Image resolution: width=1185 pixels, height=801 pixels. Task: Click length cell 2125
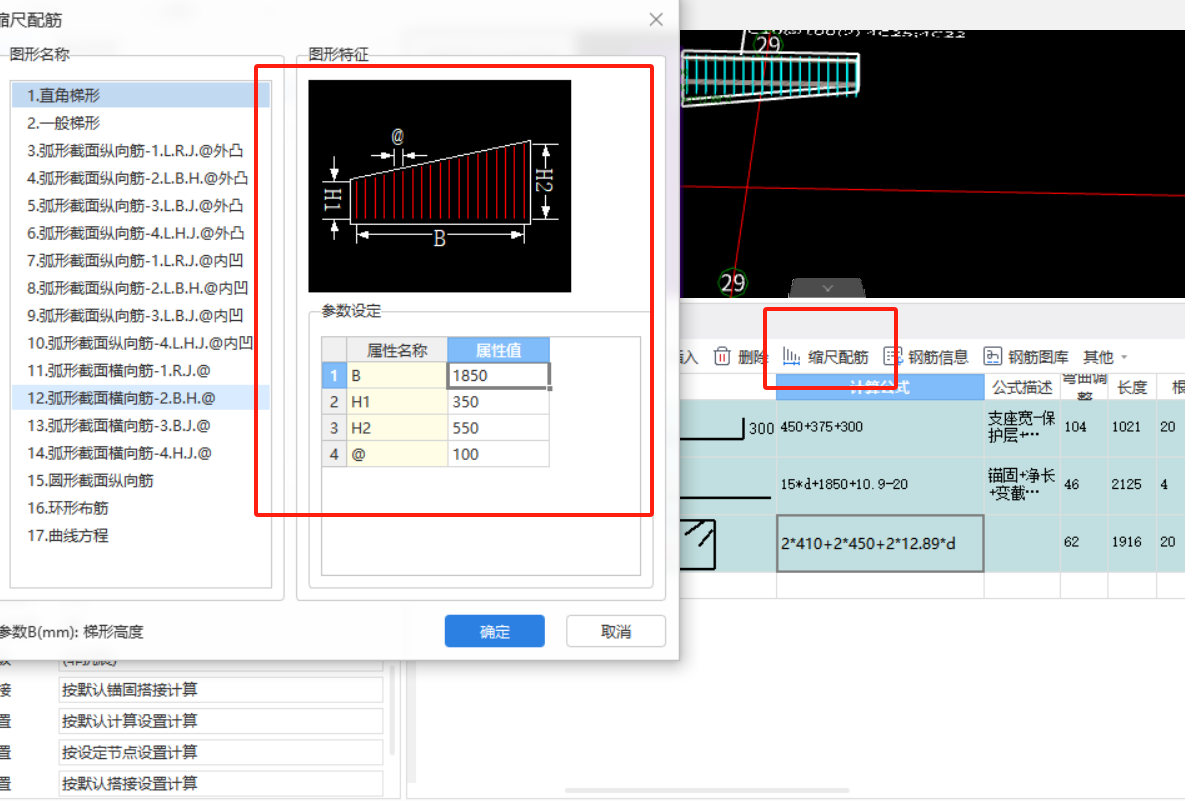pos(1131,484)
